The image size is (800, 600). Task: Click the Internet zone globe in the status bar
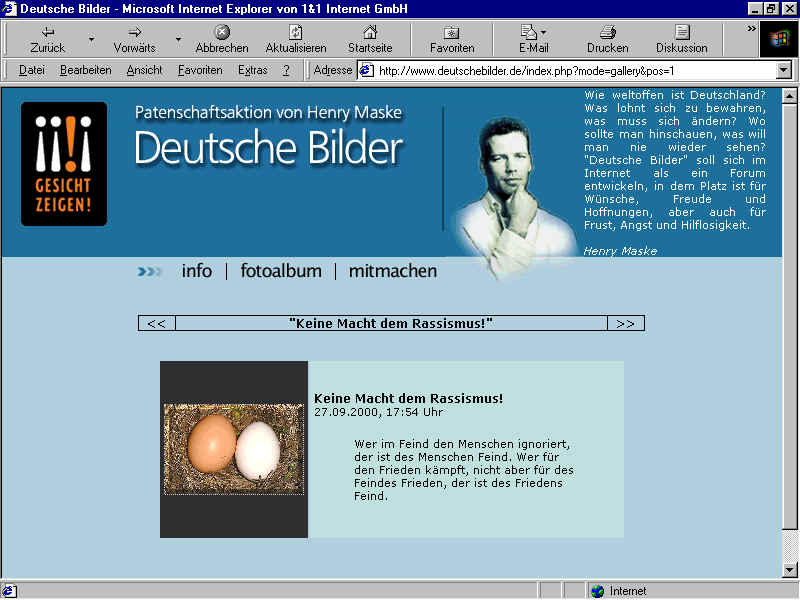point(597,591)
